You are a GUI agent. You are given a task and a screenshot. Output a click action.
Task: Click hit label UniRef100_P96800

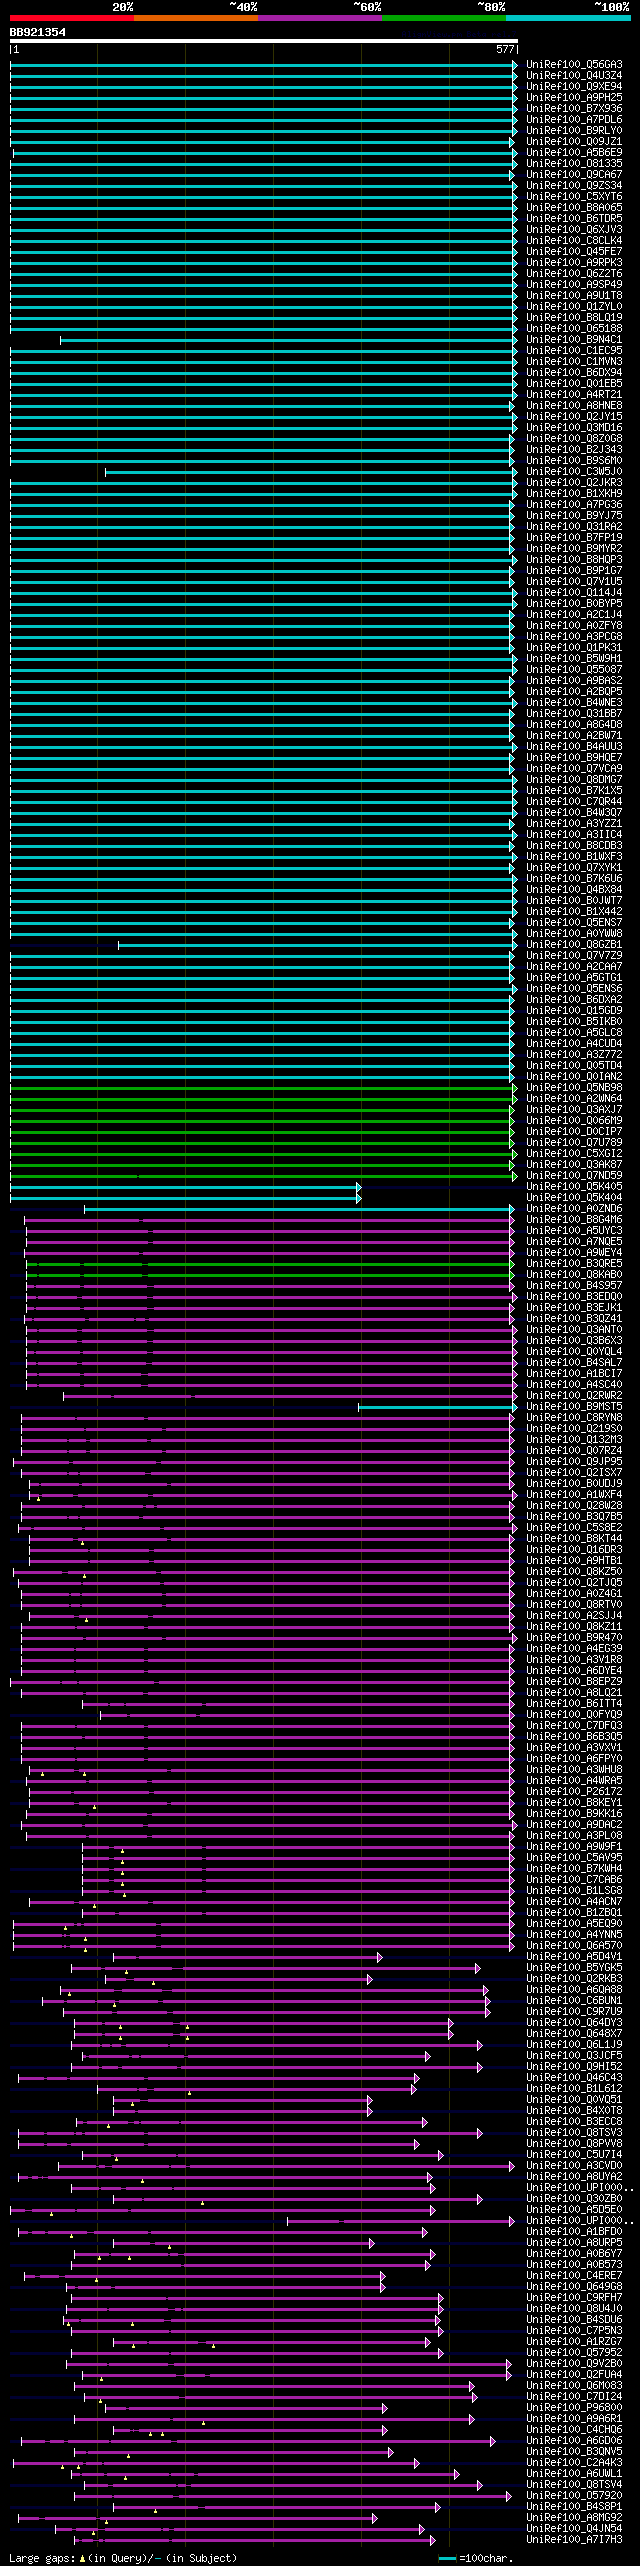pyautogui.click(x=574, y=2407)
